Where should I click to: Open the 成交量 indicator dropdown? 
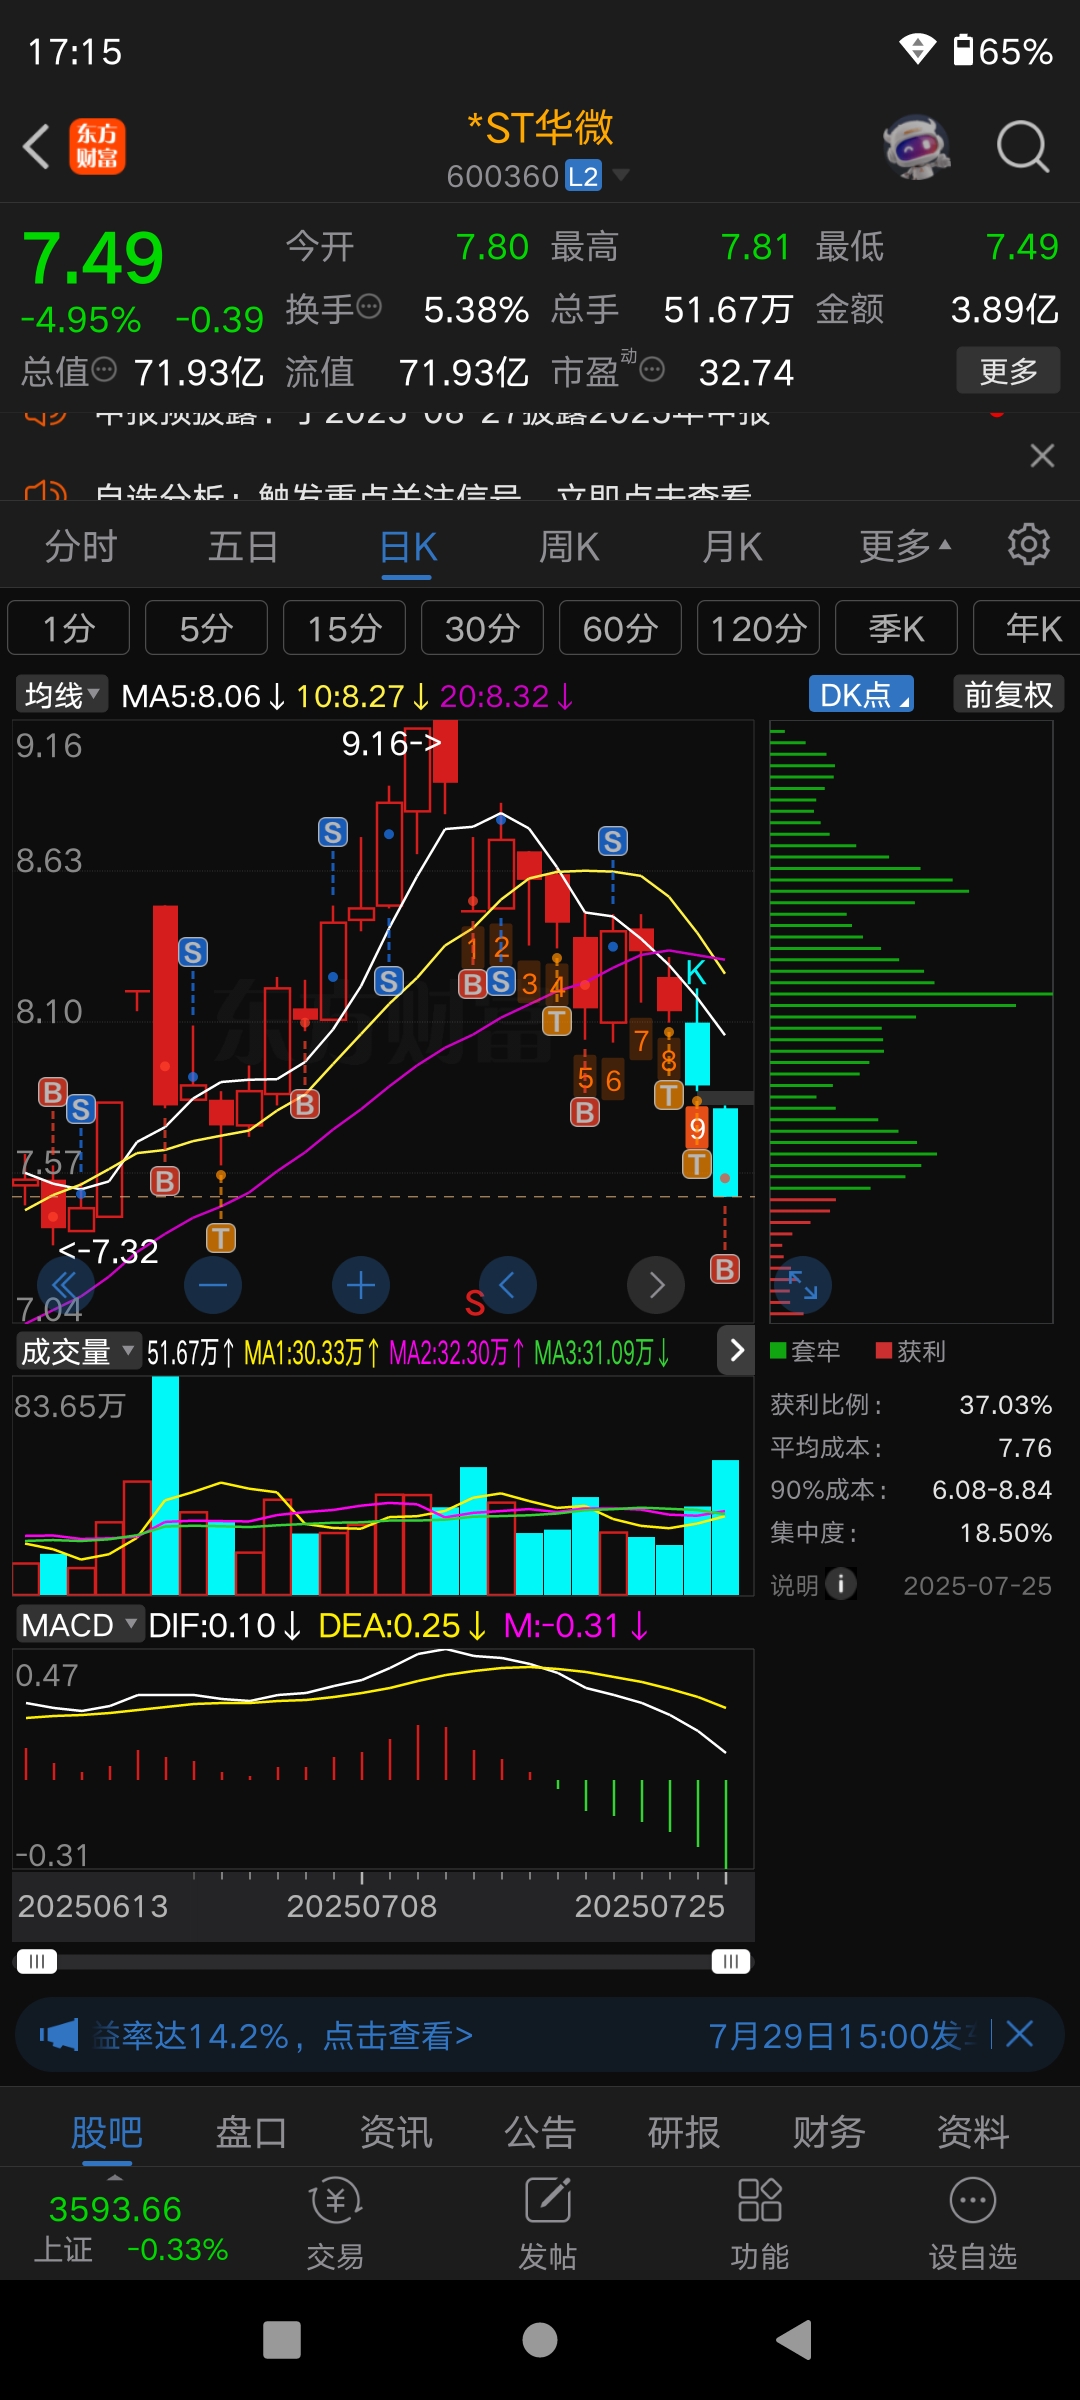(x=78, y=1352)
